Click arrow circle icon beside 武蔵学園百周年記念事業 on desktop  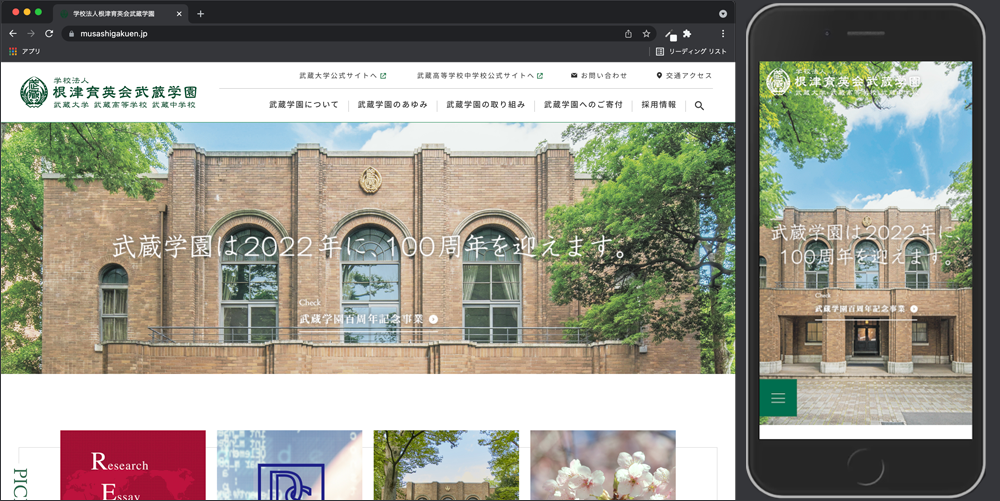click(x=434, y=319)
